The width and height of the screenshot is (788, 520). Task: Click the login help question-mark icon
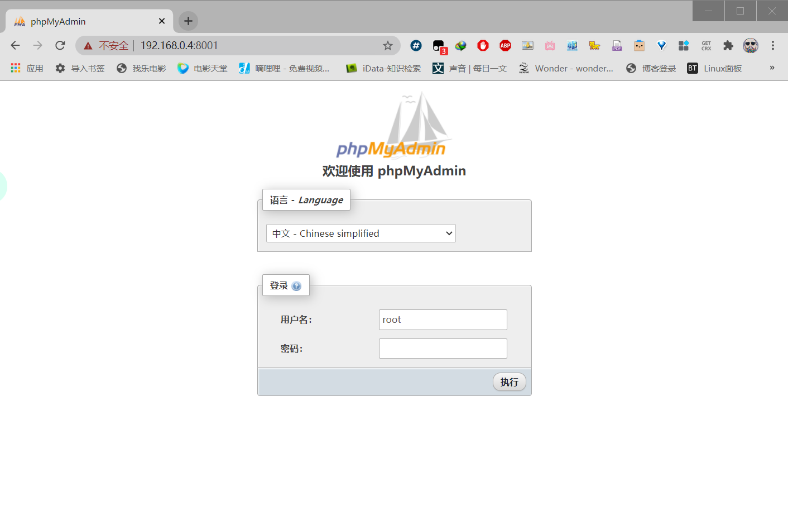pyautogui.click(x=297, y=286)
